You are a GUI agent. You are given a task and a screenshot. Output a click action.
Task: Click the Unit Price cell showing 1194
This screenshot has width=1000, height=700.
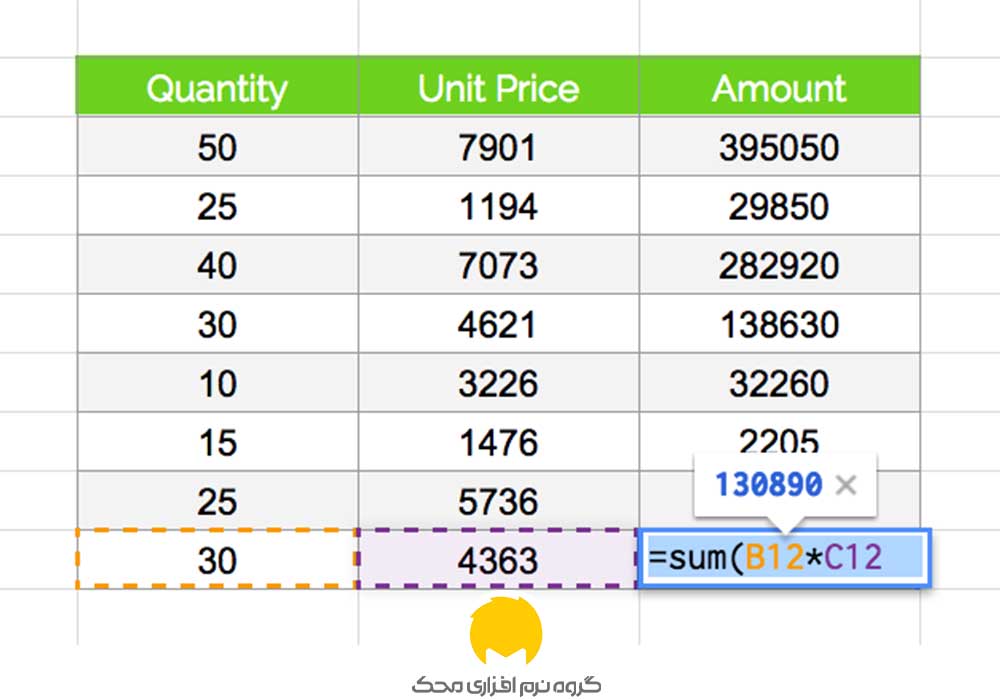(x=498, y=207)
